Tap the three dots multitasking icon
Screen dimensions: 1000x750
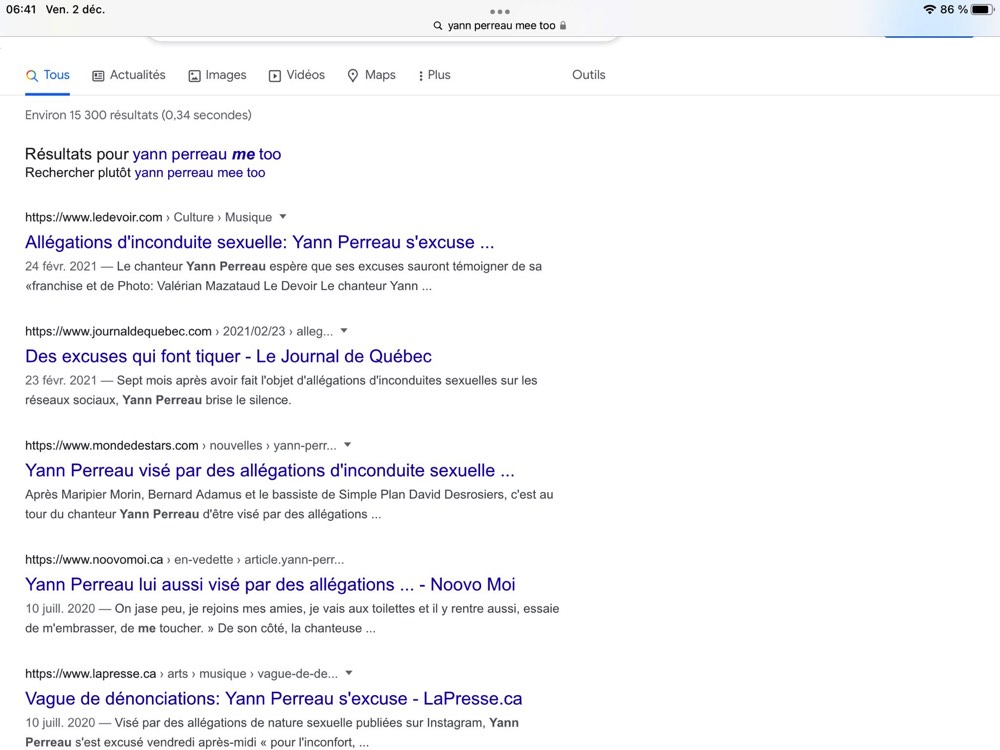coord(500,11)
